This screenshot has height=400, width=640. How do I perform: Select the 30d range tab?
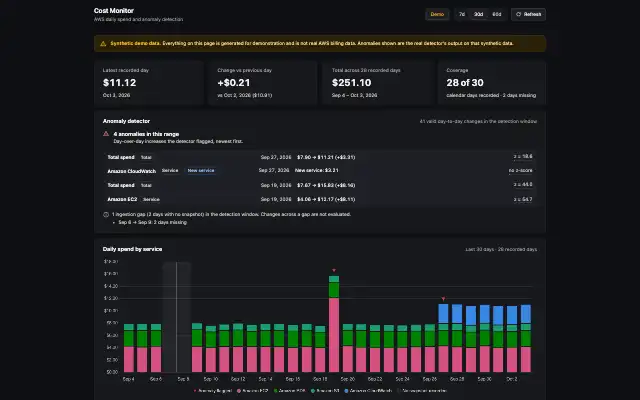pyautogui.click(x=478, y=14)
